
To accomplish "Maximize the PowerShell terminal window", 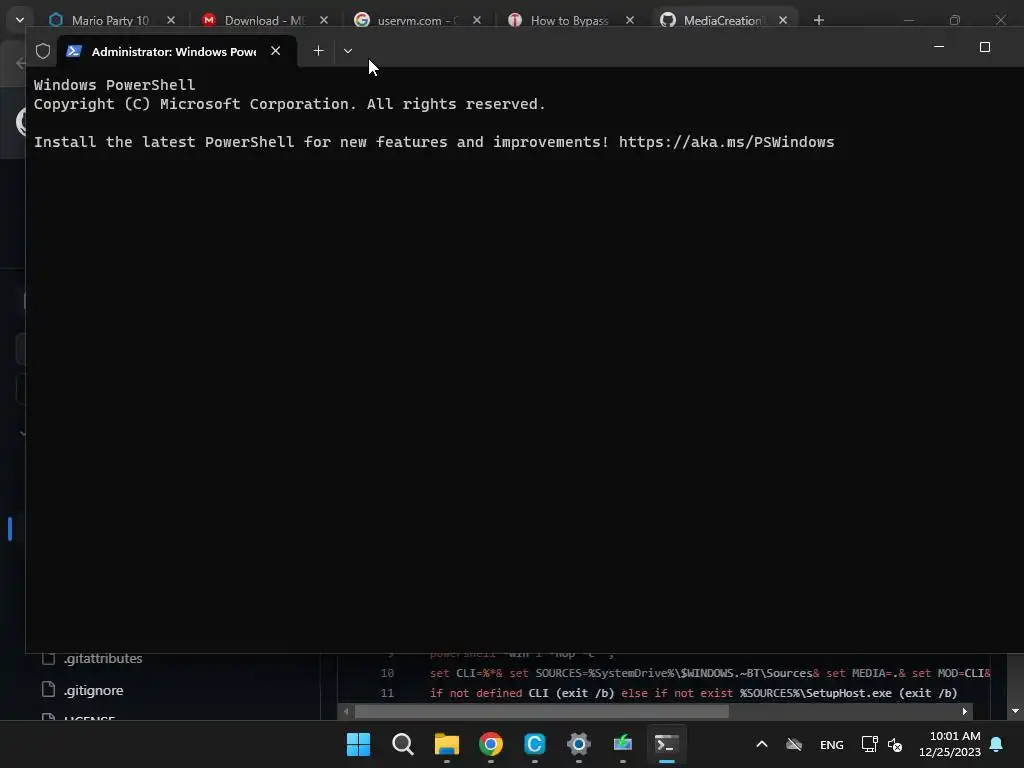I will tap(985, 47).
